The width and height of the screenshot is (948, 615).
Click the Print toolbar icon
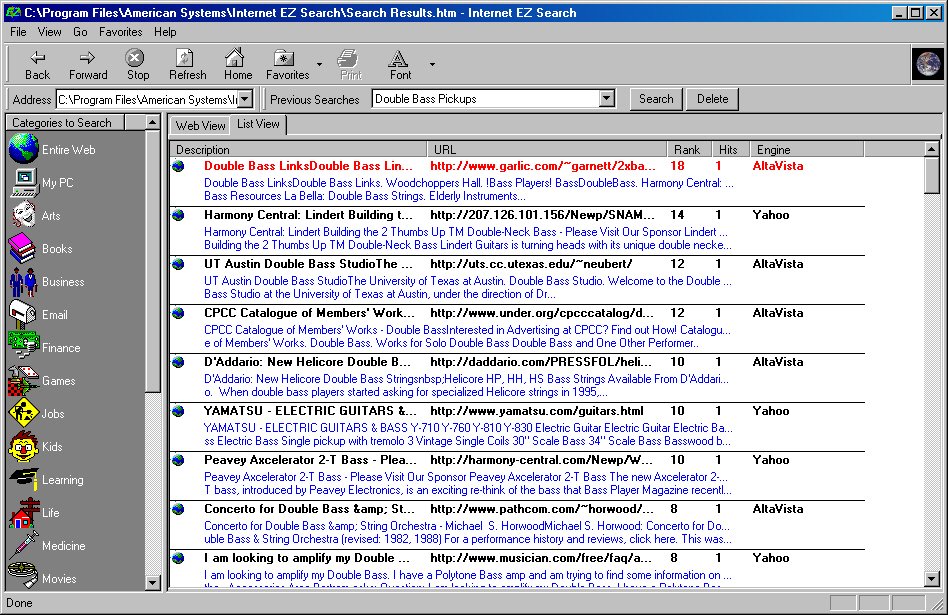[351, 65]
